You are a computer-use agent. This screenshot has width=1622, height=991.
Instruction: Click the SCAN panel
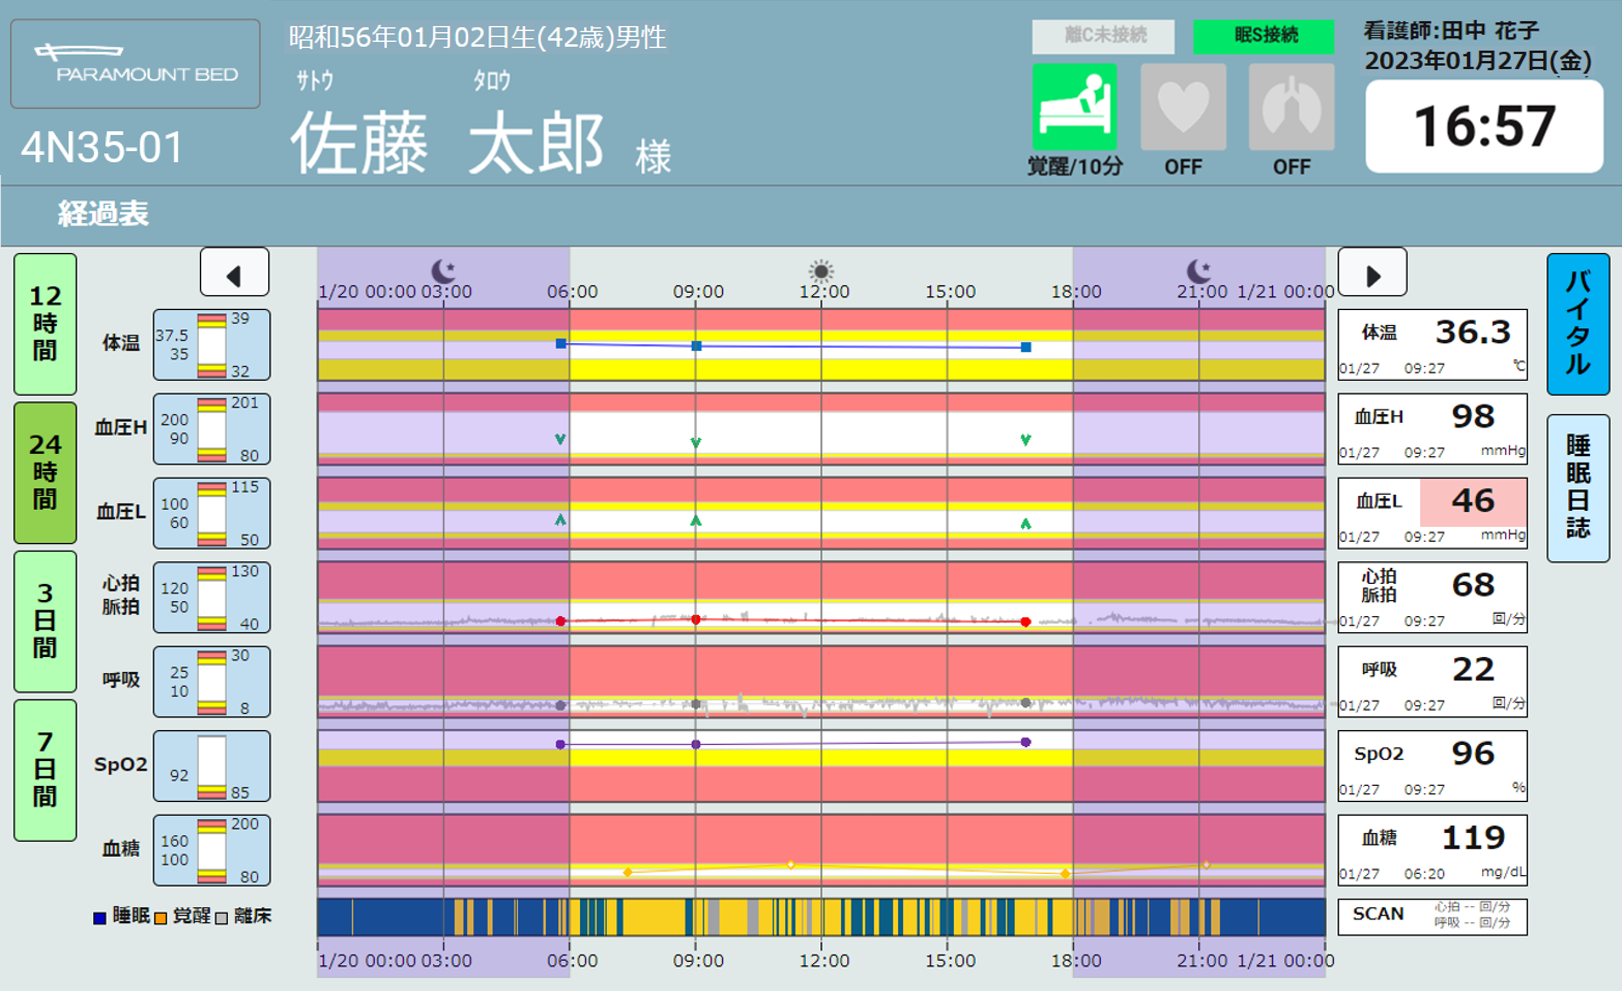(x=1432, y=916)
